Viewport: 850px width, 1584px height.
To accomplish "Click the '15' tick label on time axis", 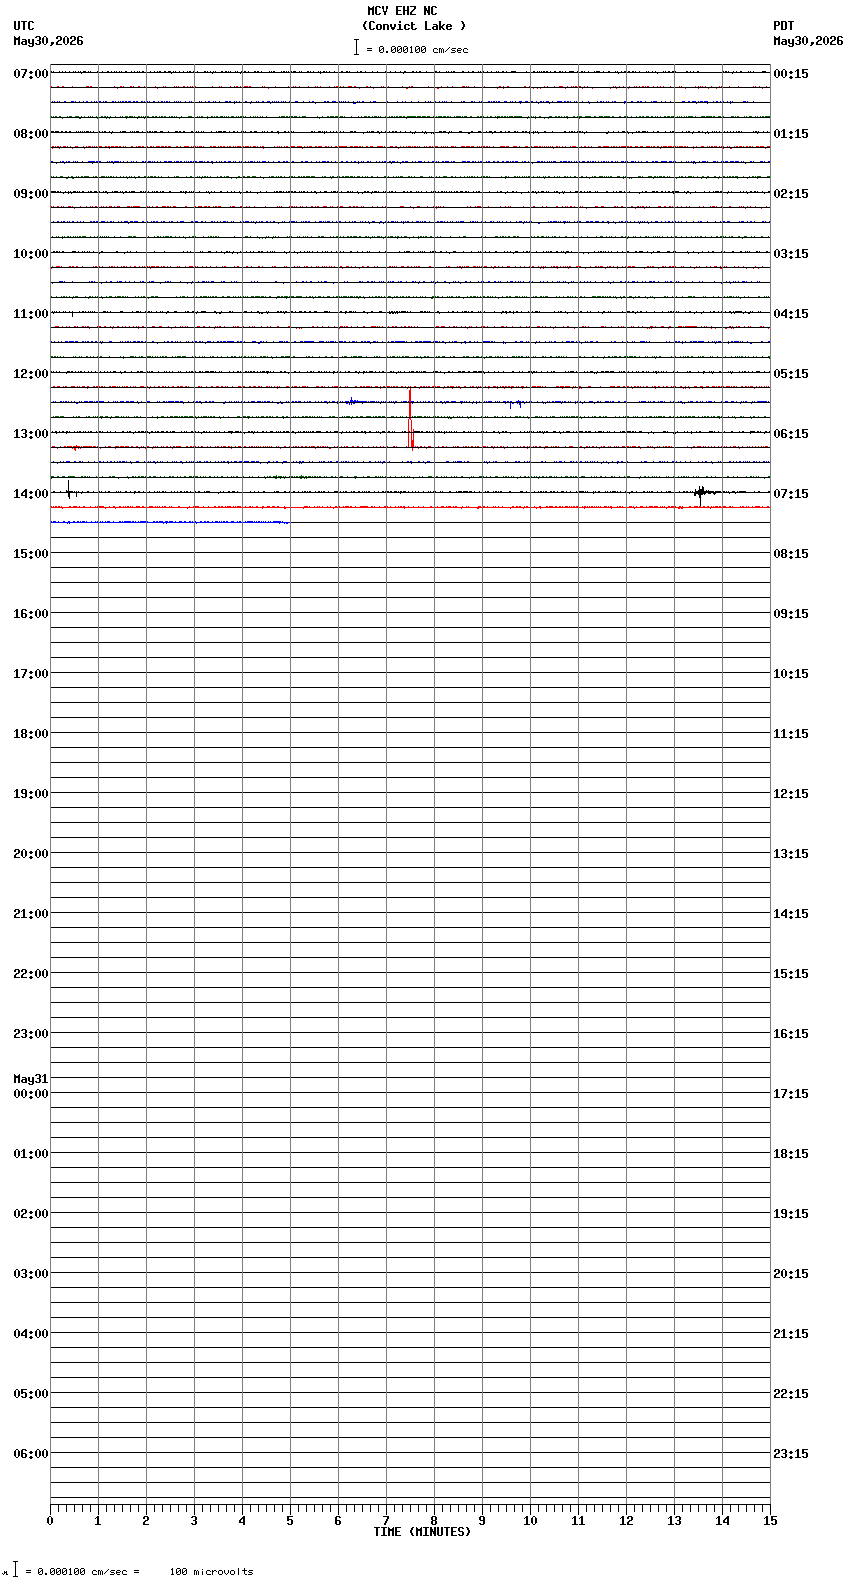I will tap(770, 1521).
